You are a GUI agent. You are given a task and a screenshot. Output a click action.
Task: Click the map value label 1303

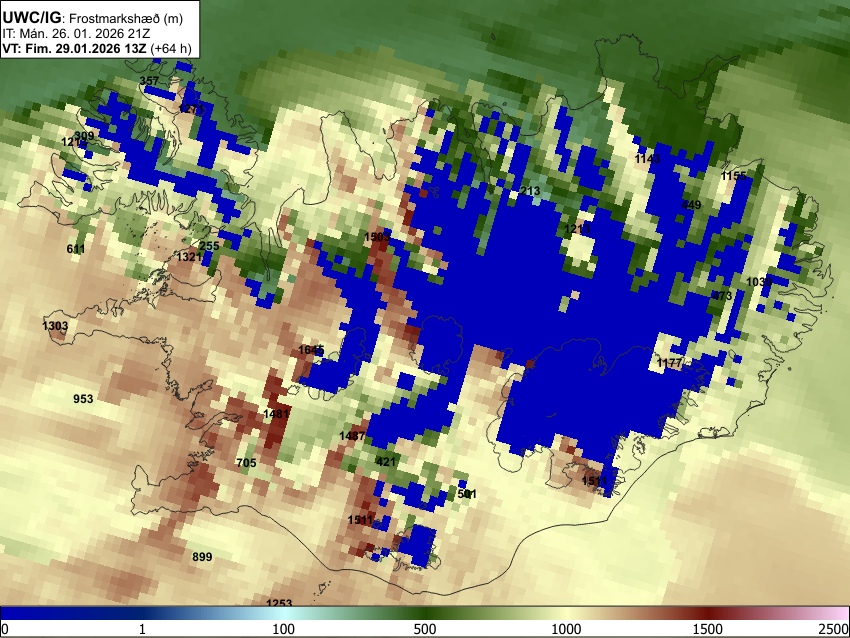55,326
